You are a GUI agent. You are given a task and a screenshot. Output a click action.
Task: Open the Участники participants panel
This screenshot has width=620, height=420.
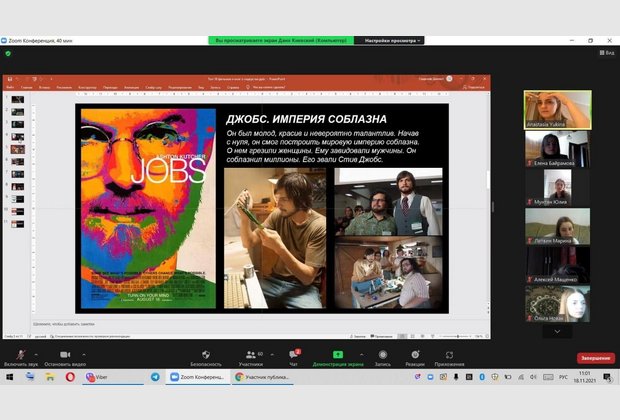(x=251, y=353)
